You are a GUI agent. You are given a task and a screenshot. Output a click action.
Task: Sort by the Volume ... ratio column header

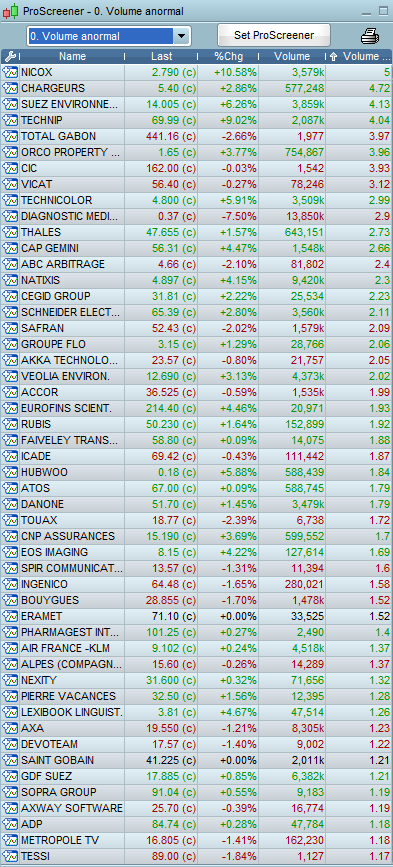359,56
